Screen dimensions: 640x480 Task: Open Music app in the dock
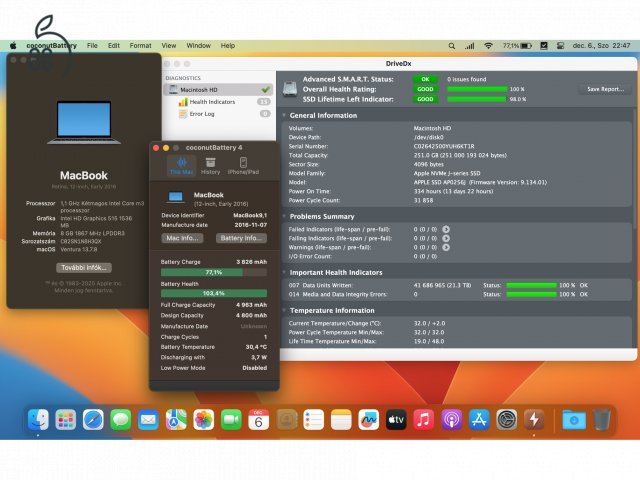424,420
